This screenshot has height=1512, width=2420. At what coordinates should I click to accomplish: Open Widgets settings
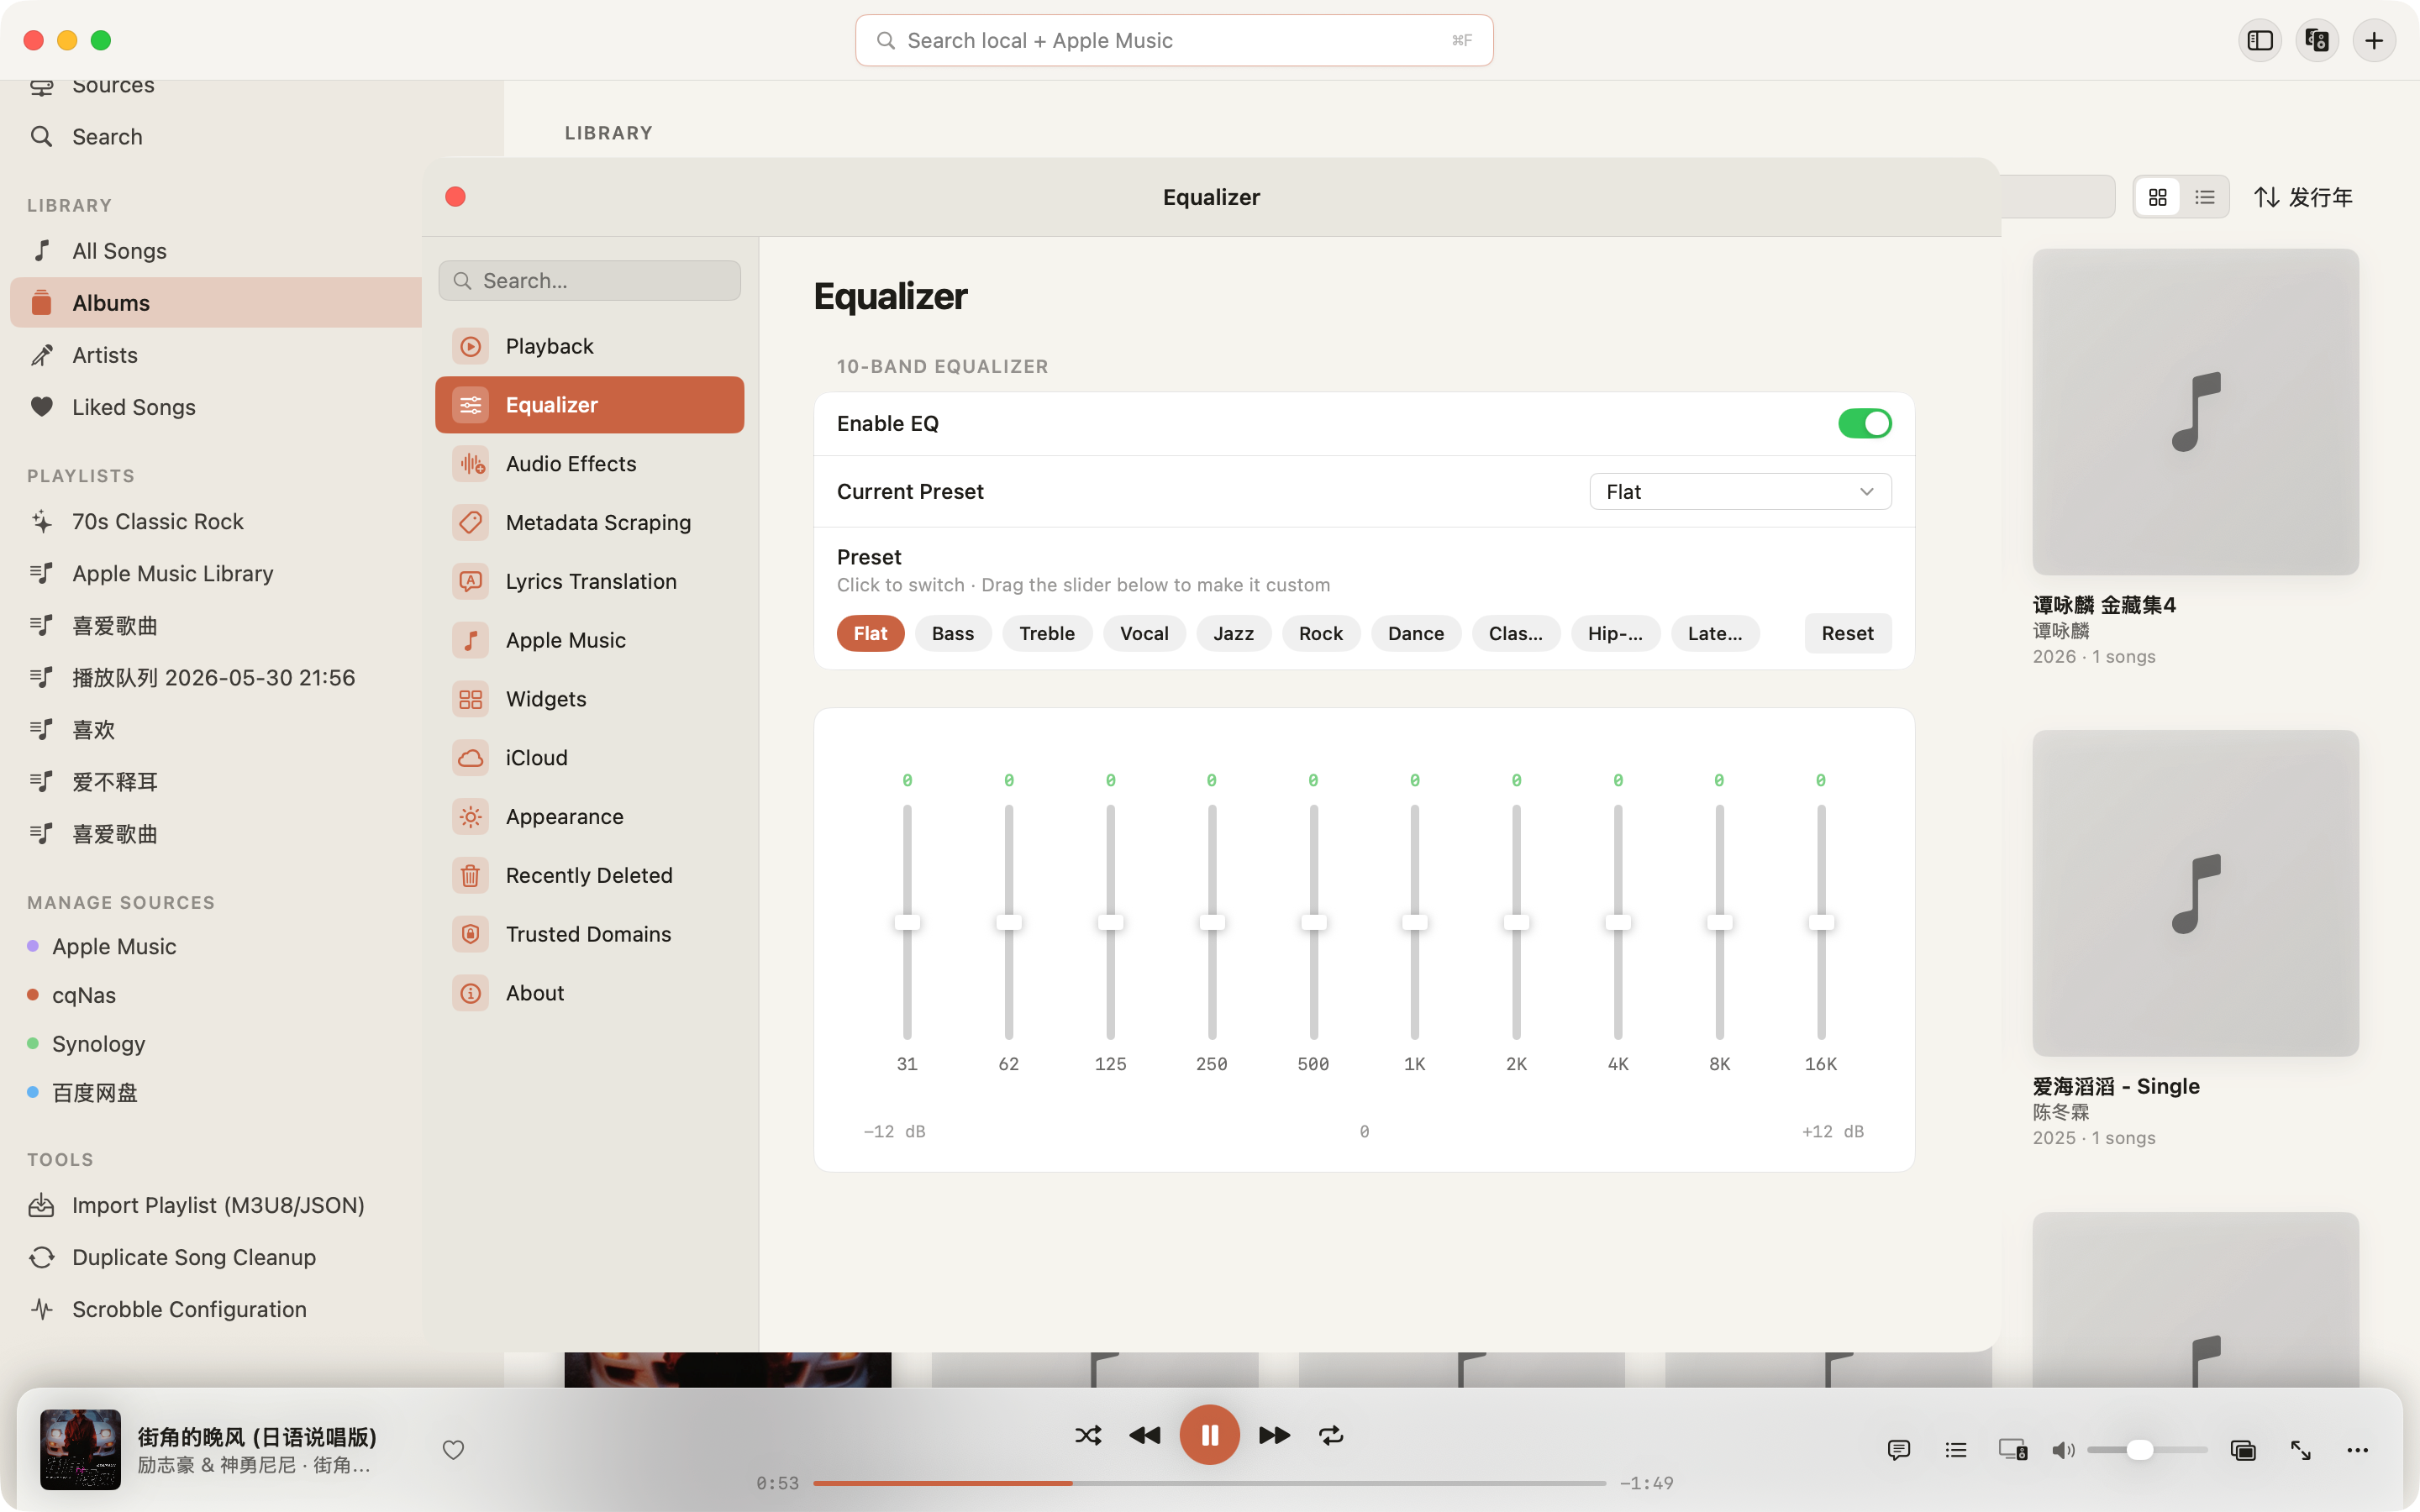[x=589, y=699]
